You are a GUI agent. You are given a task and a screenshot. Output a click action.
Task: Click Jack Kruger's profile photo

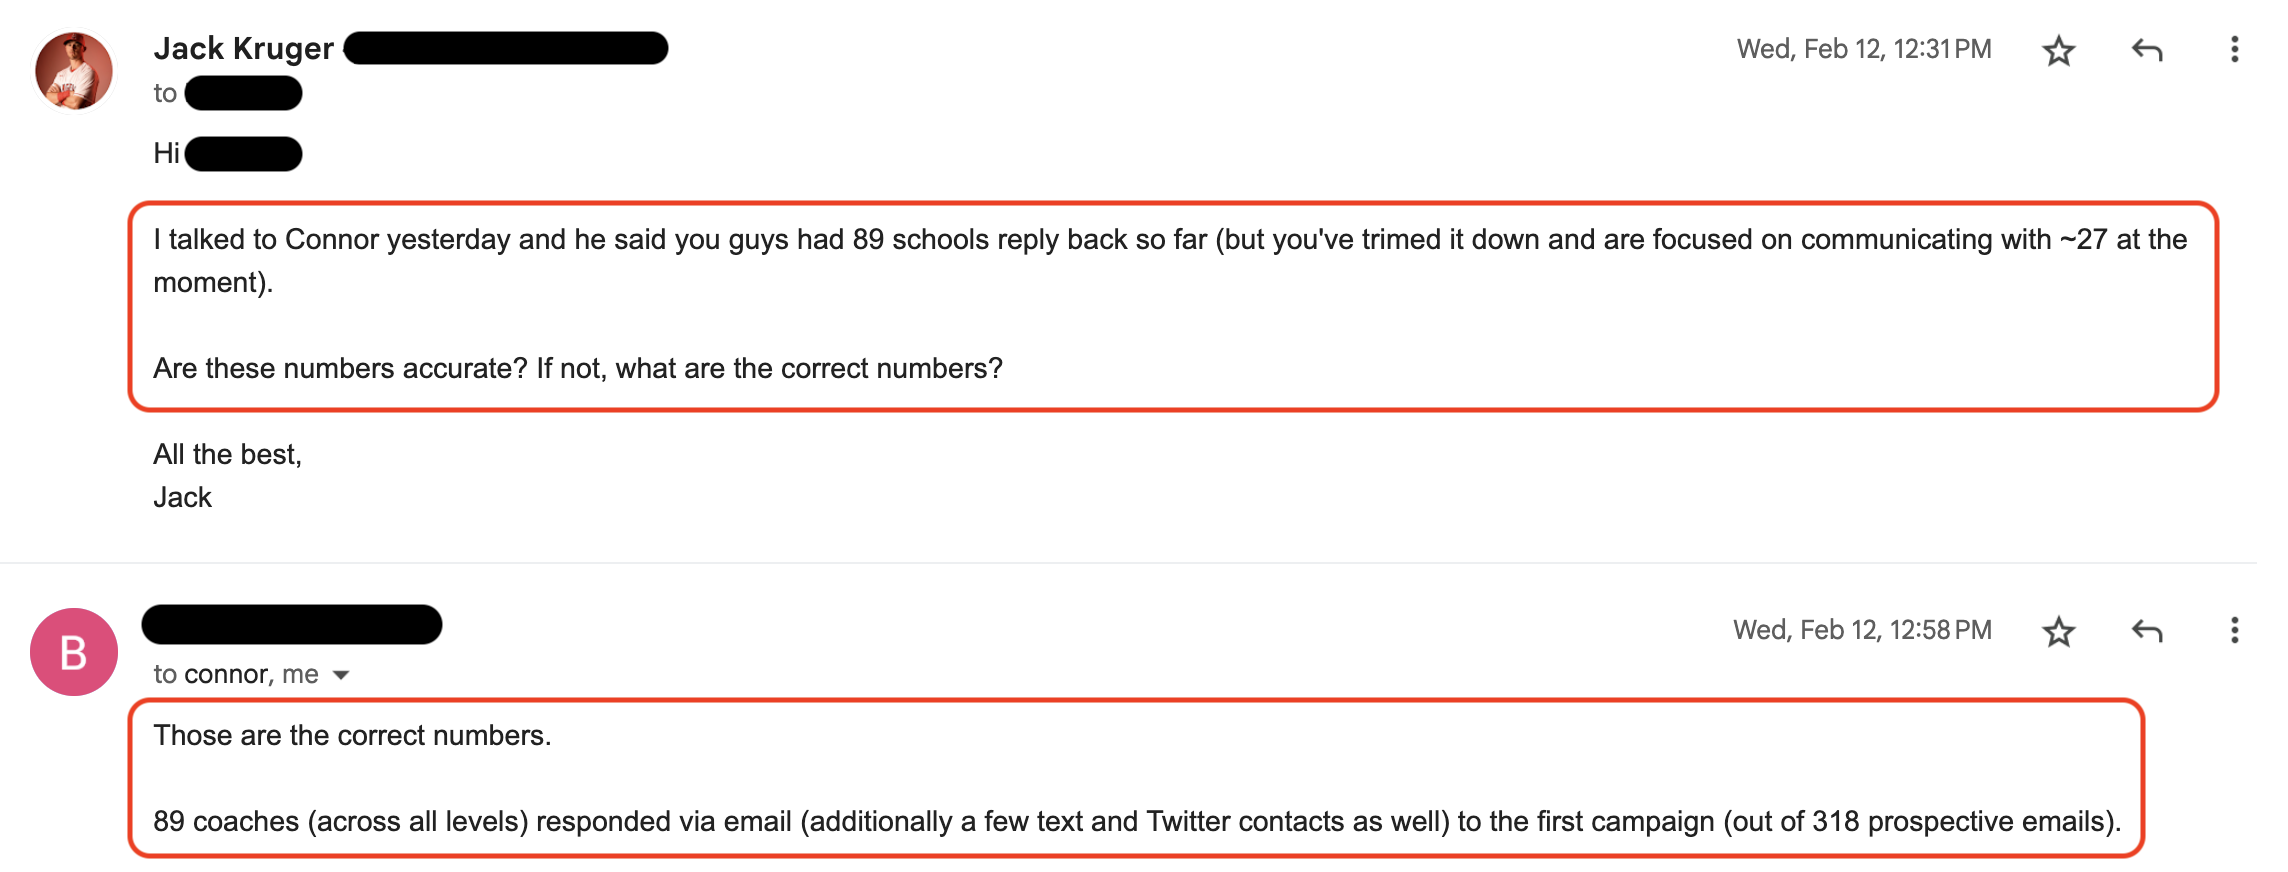click(74, 70)
